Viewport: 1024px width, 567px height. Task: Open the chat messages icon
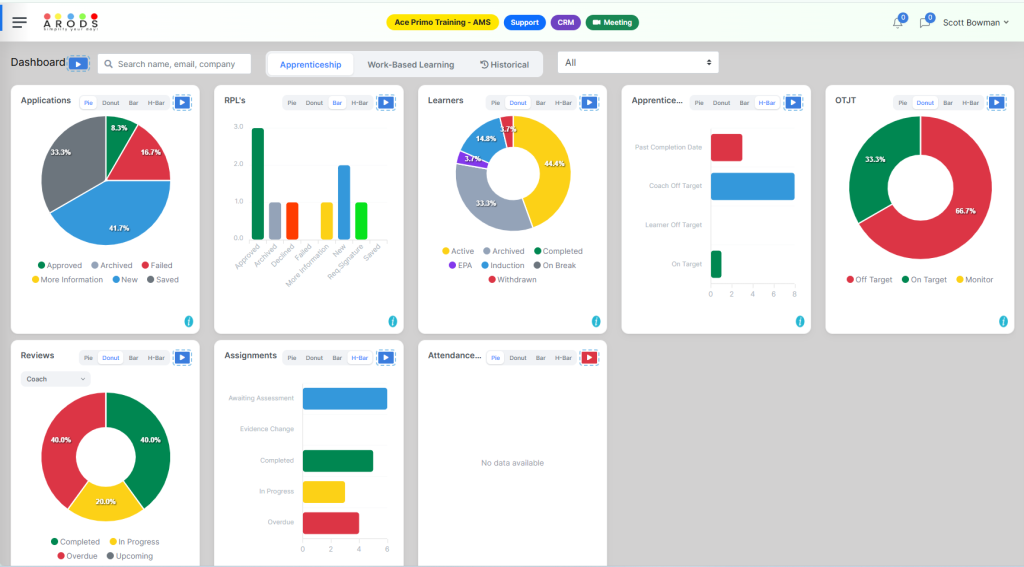point(925,22)
